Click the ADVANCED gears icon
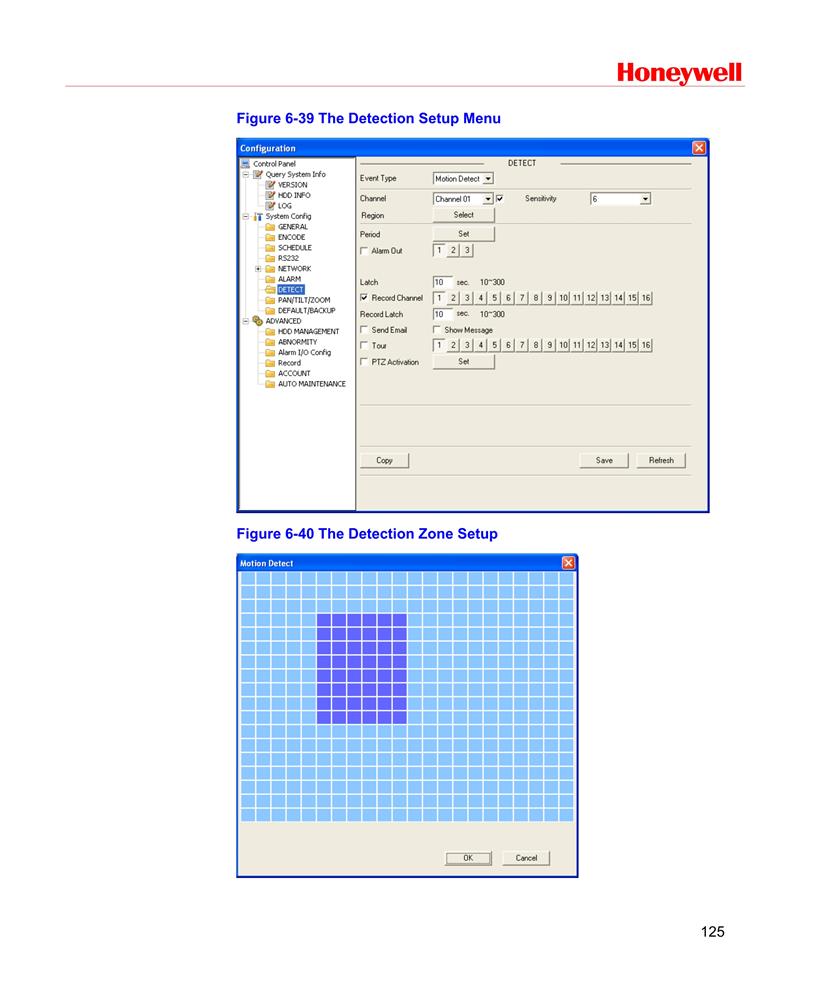Image resolution: width=817 pixels, height=991 pixels. [258, 321]
